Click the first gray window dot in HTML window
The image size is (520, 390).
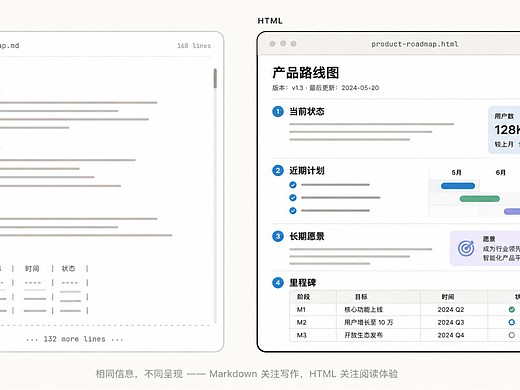coord(272,44)
